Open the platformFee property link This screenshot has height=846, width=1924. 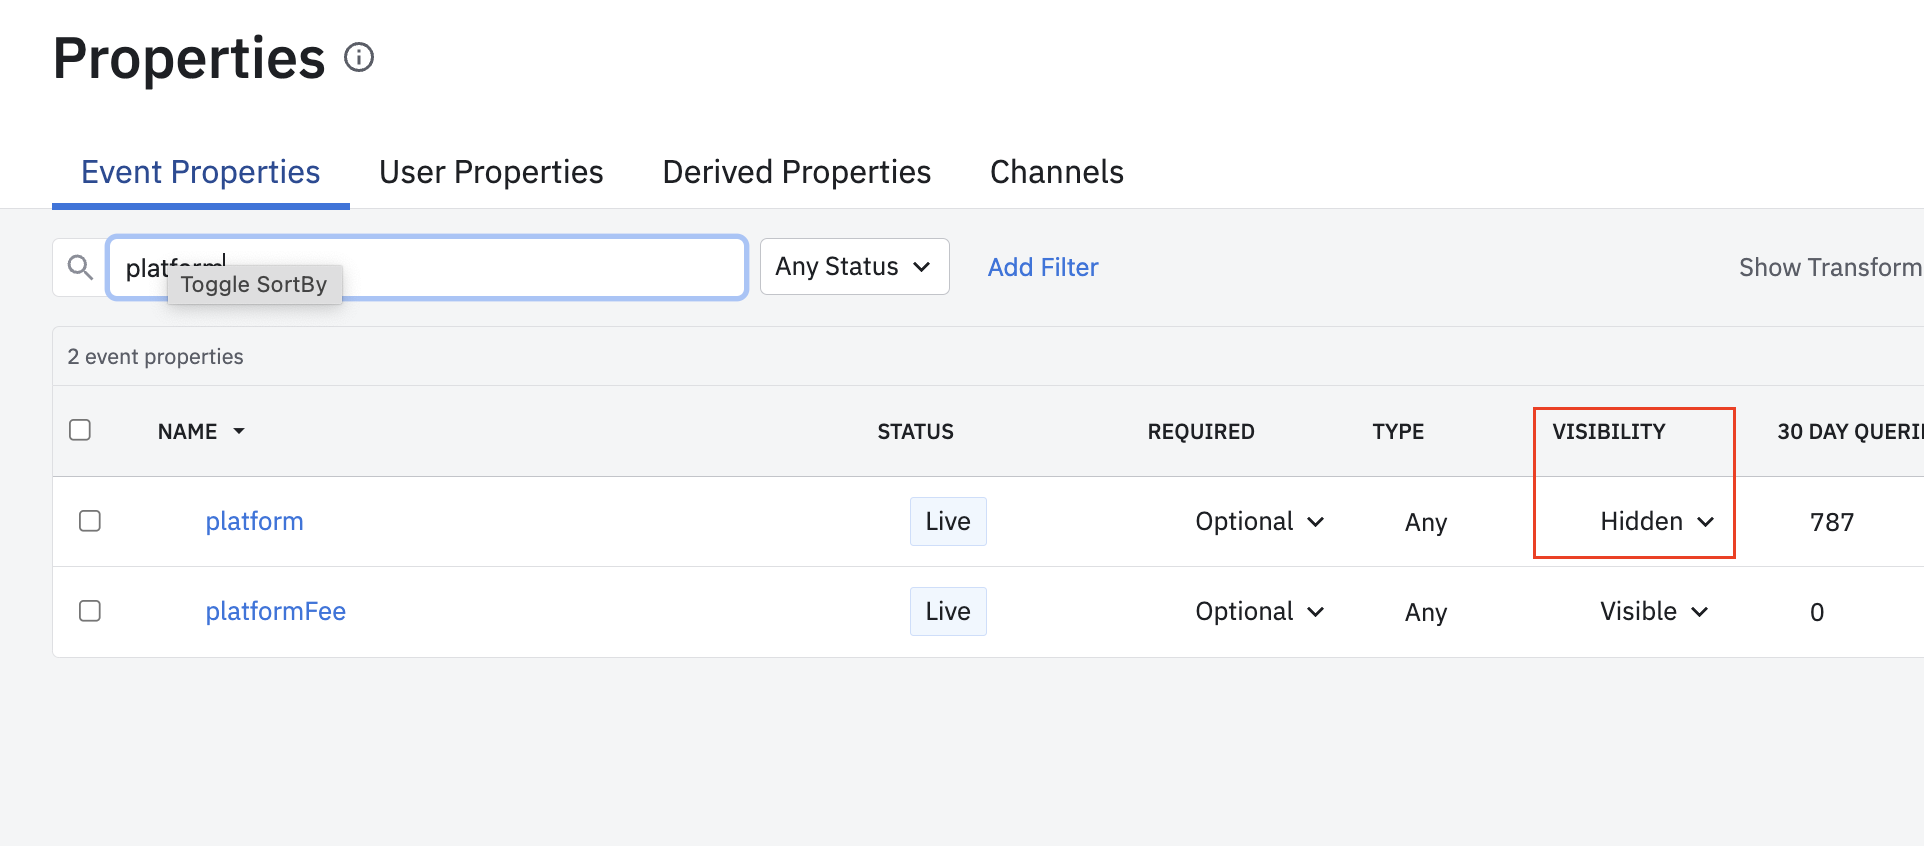(x=275, y=611)
